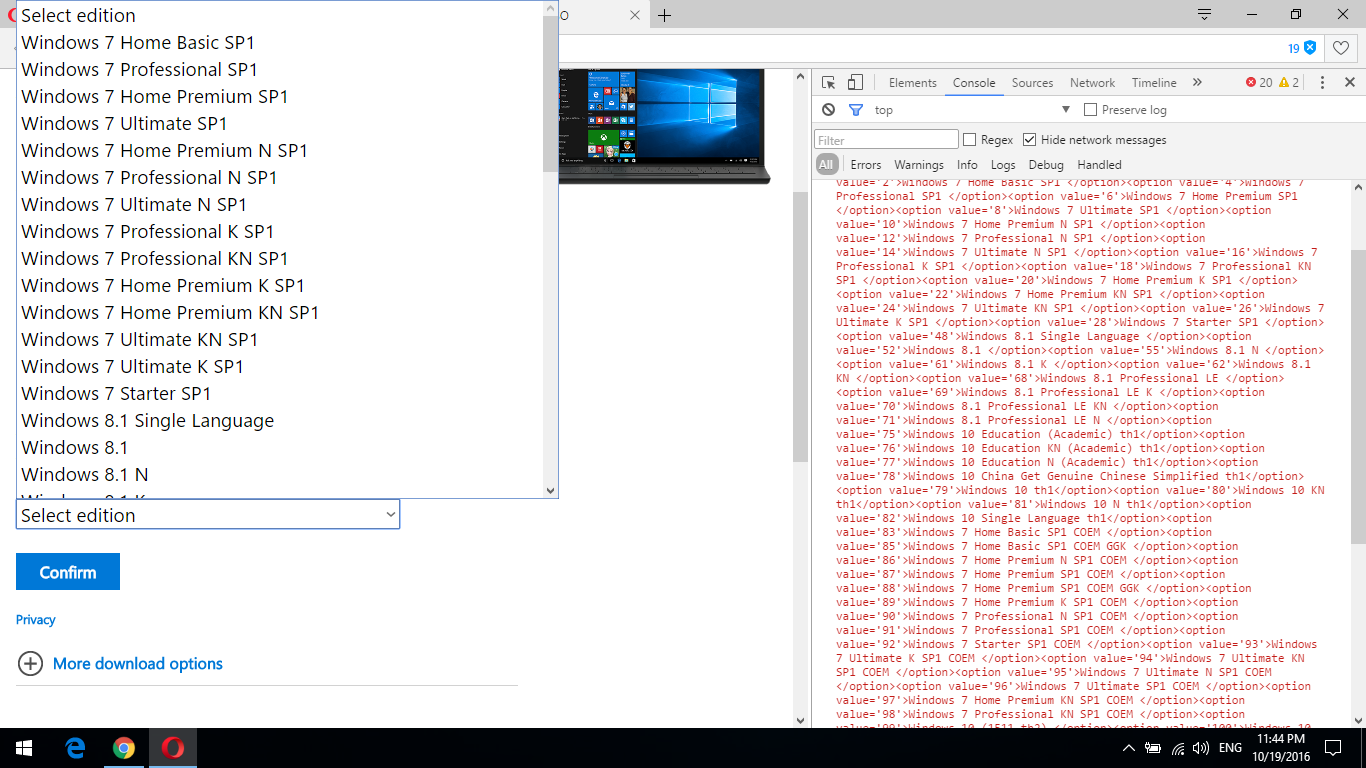1366x768 pixels.
Task: Open DevTools three-dot customize menu
Action: pos(1322,83)
